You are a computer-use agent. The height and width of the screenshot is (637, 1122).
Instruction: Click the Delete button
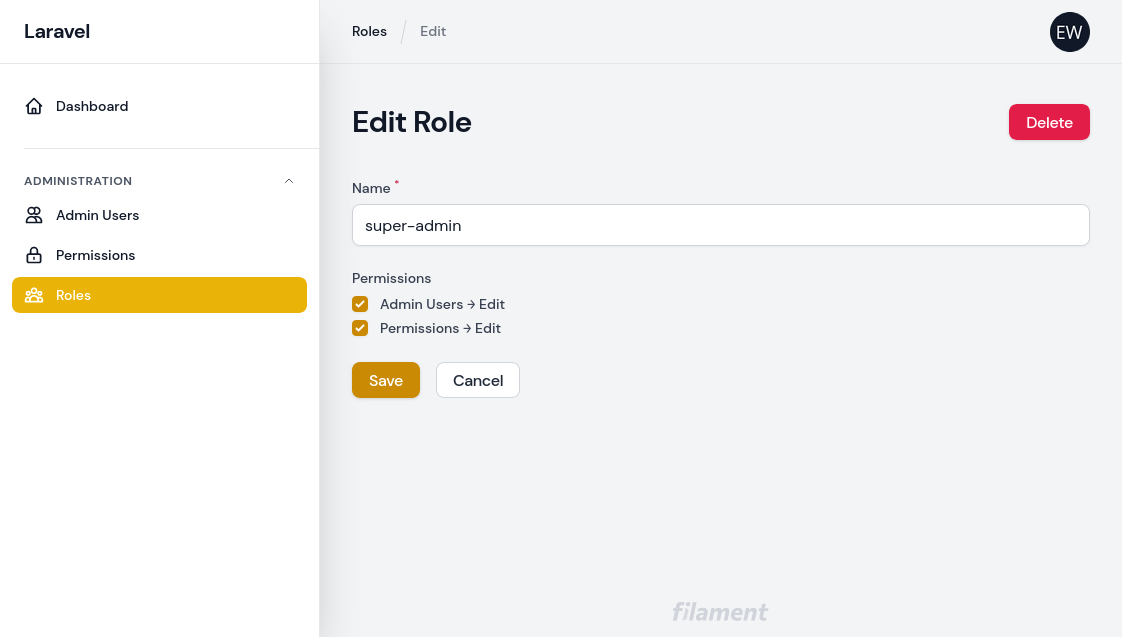[x=1049, y=122]
